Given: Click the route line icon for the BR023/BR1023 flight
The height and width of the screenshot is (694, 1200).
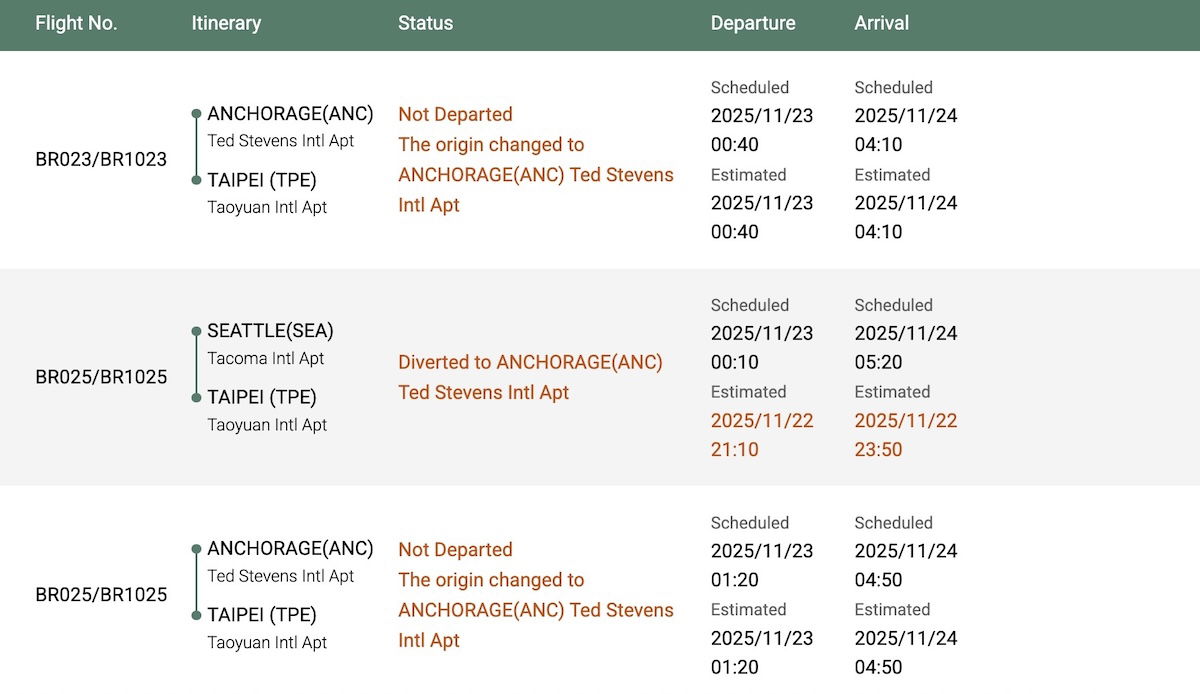Looking at the screenshot, I should 197,147.
